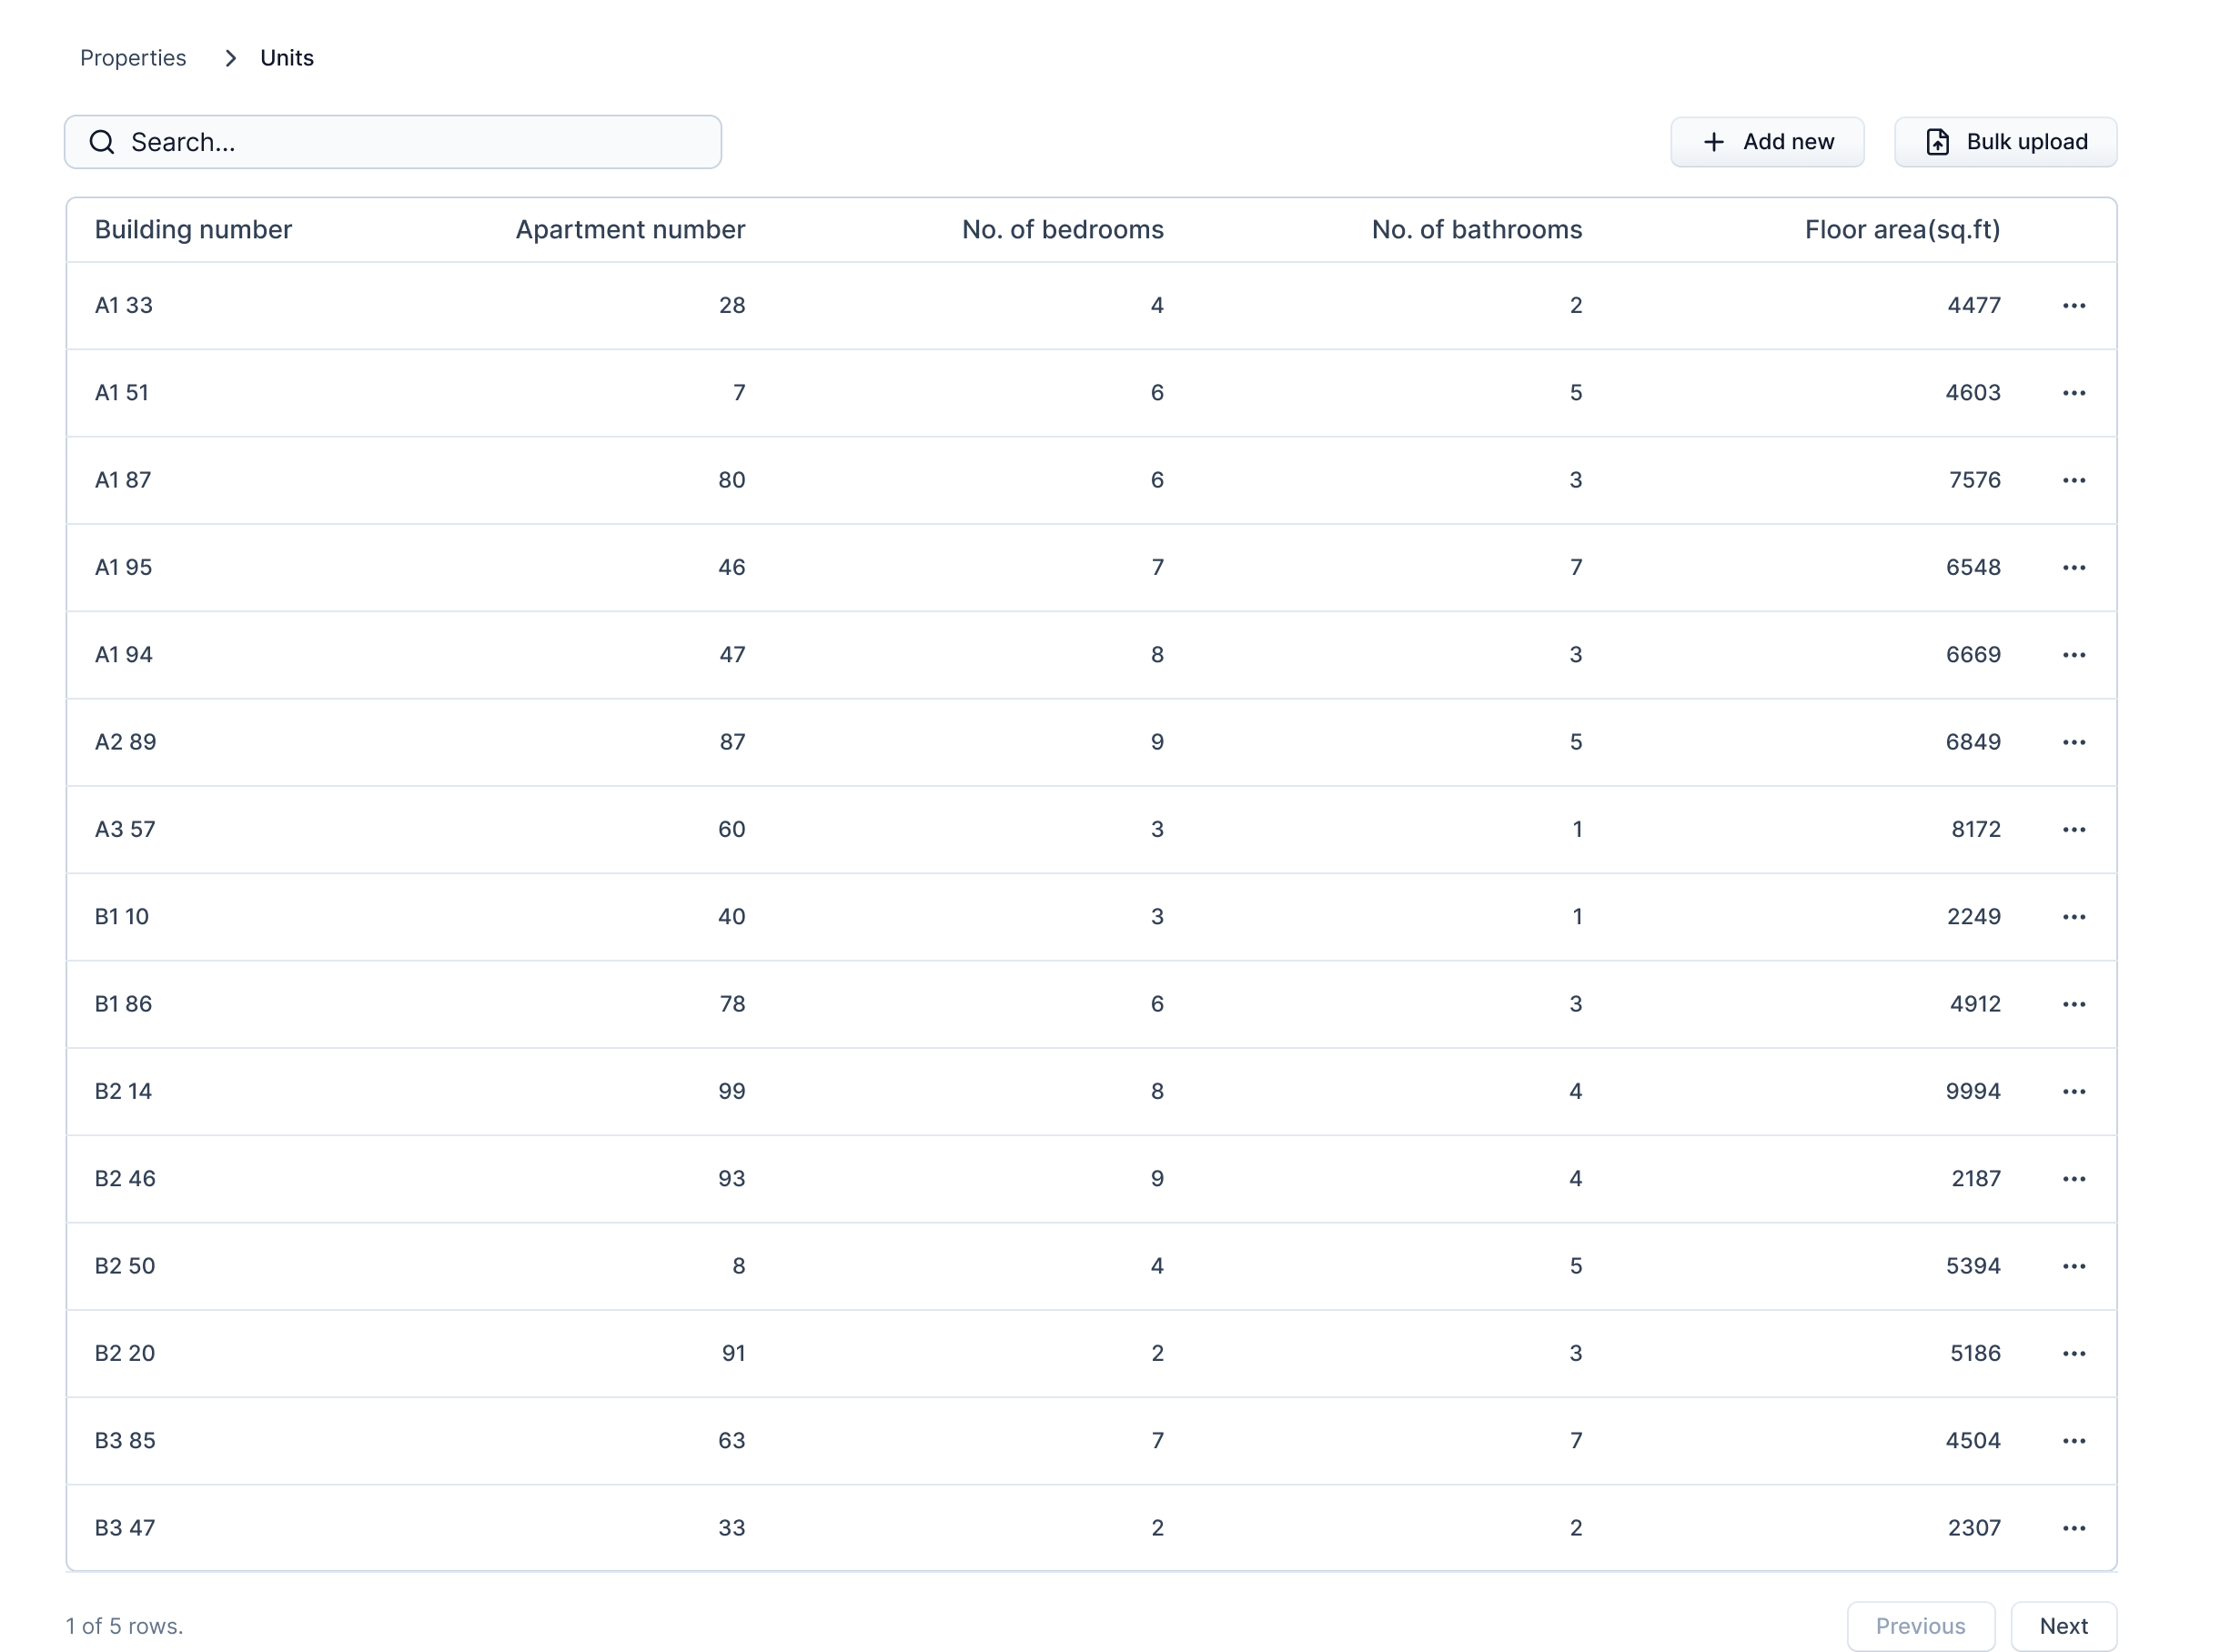Image resolution: width=2220 pixels, height=1652 pixels.
Task: Click the ellipsis icon on row A1 87
Action: pos(2073,480)
